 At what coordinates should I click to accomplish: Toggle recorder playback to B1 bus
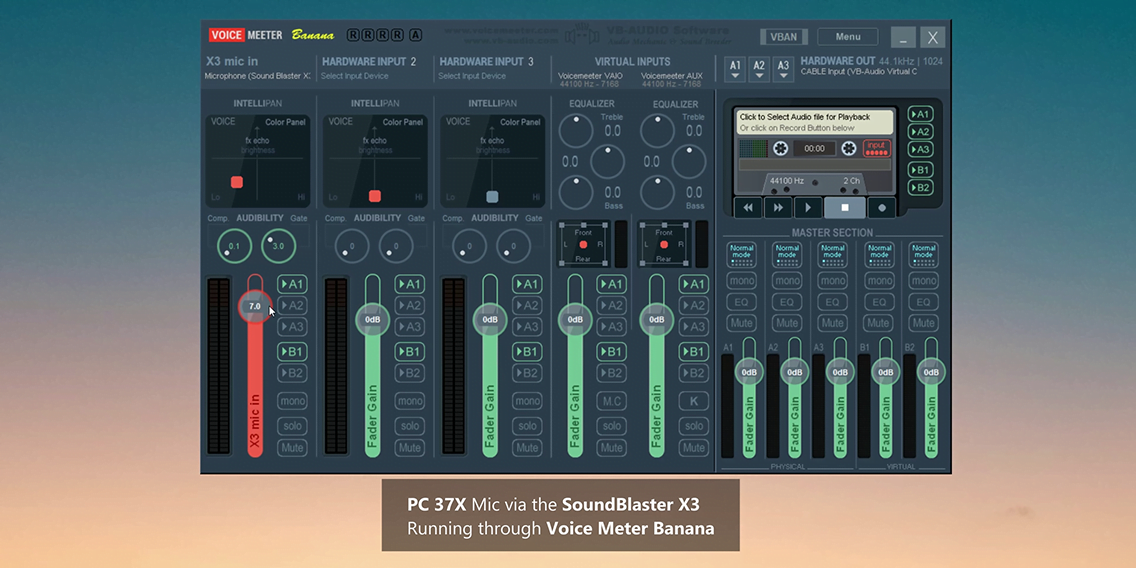pos(920,170)
